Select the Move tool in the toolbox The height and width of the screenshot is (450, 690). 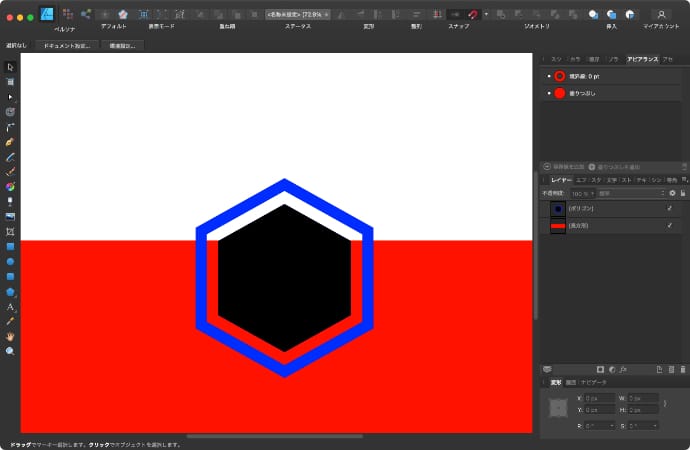click(10, 67)
